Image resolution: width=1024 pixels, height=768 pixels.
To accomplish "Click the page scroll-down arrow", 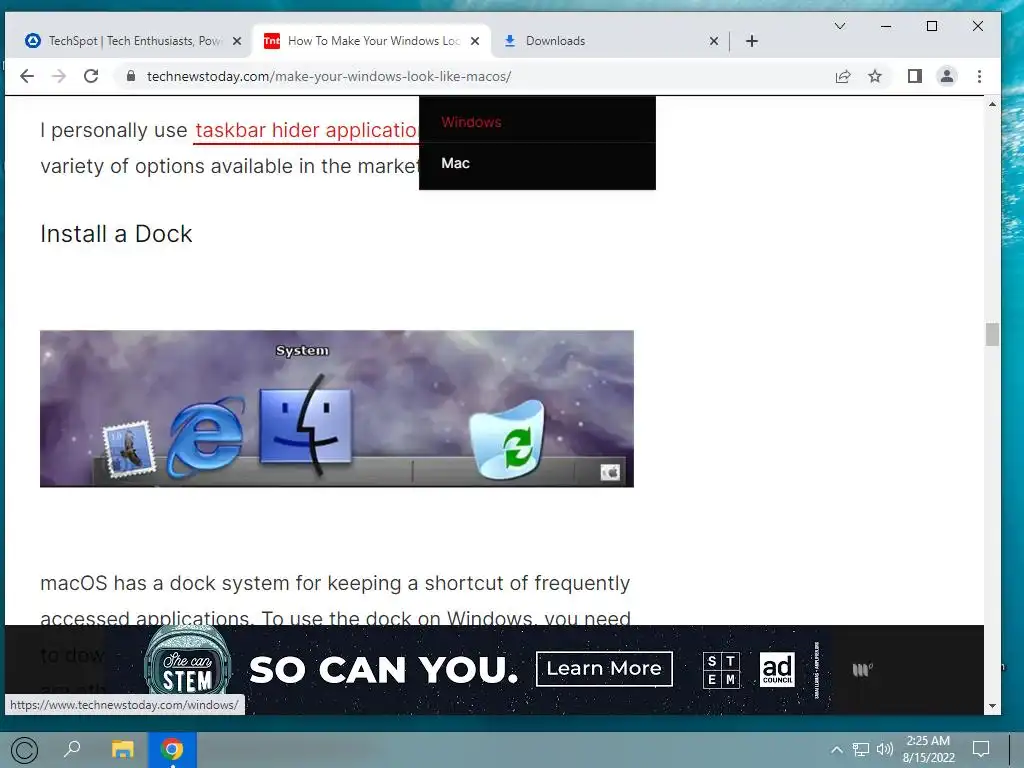I will [993, 706].
